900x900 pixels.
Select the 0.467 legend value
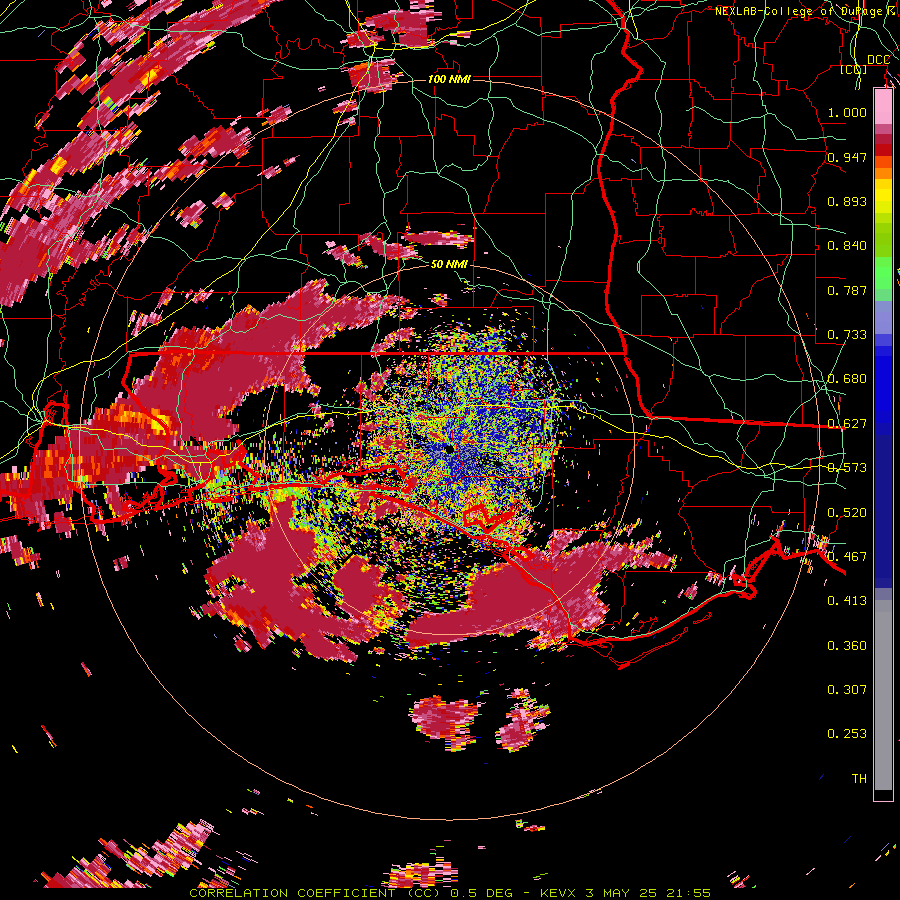pos(847,557)
